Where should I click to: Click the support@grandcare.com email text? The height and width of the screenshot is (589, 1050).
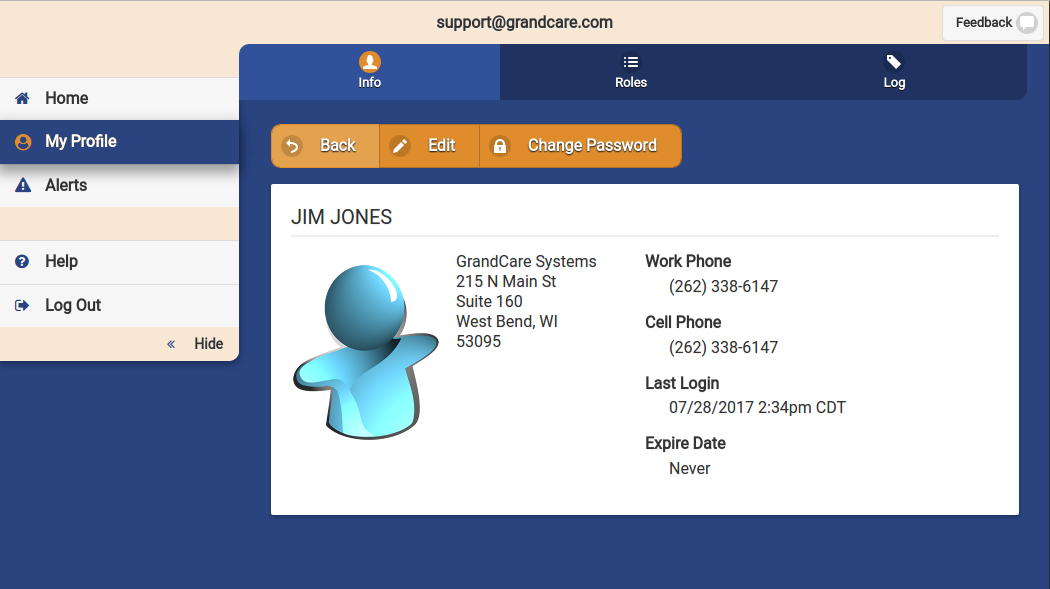pyautogui.click(x=524, y=22)
